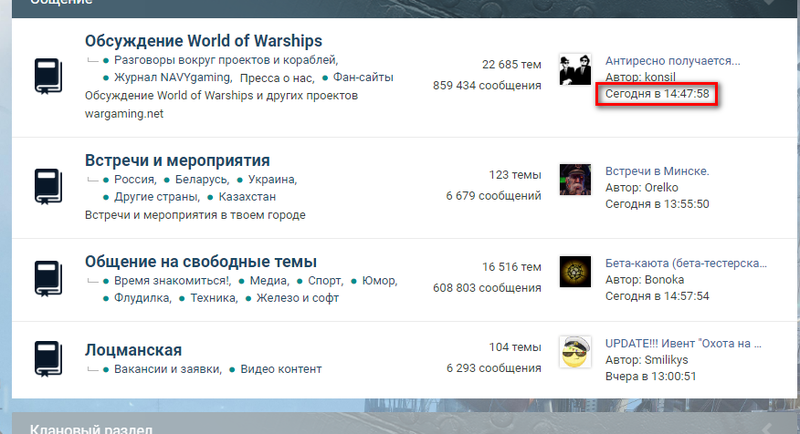Viewport: 800px width, 434px height.
Task: Go to Фан-сайты subforum
Action: (363, 78)
